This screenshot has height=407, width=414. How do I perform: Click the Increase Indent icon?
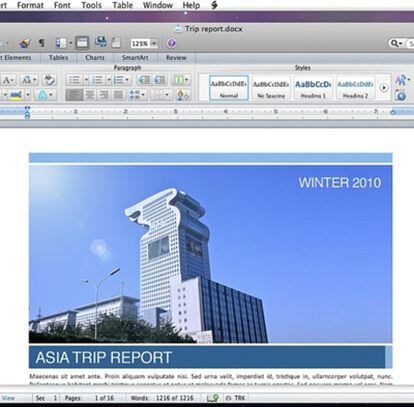[159, 80]
